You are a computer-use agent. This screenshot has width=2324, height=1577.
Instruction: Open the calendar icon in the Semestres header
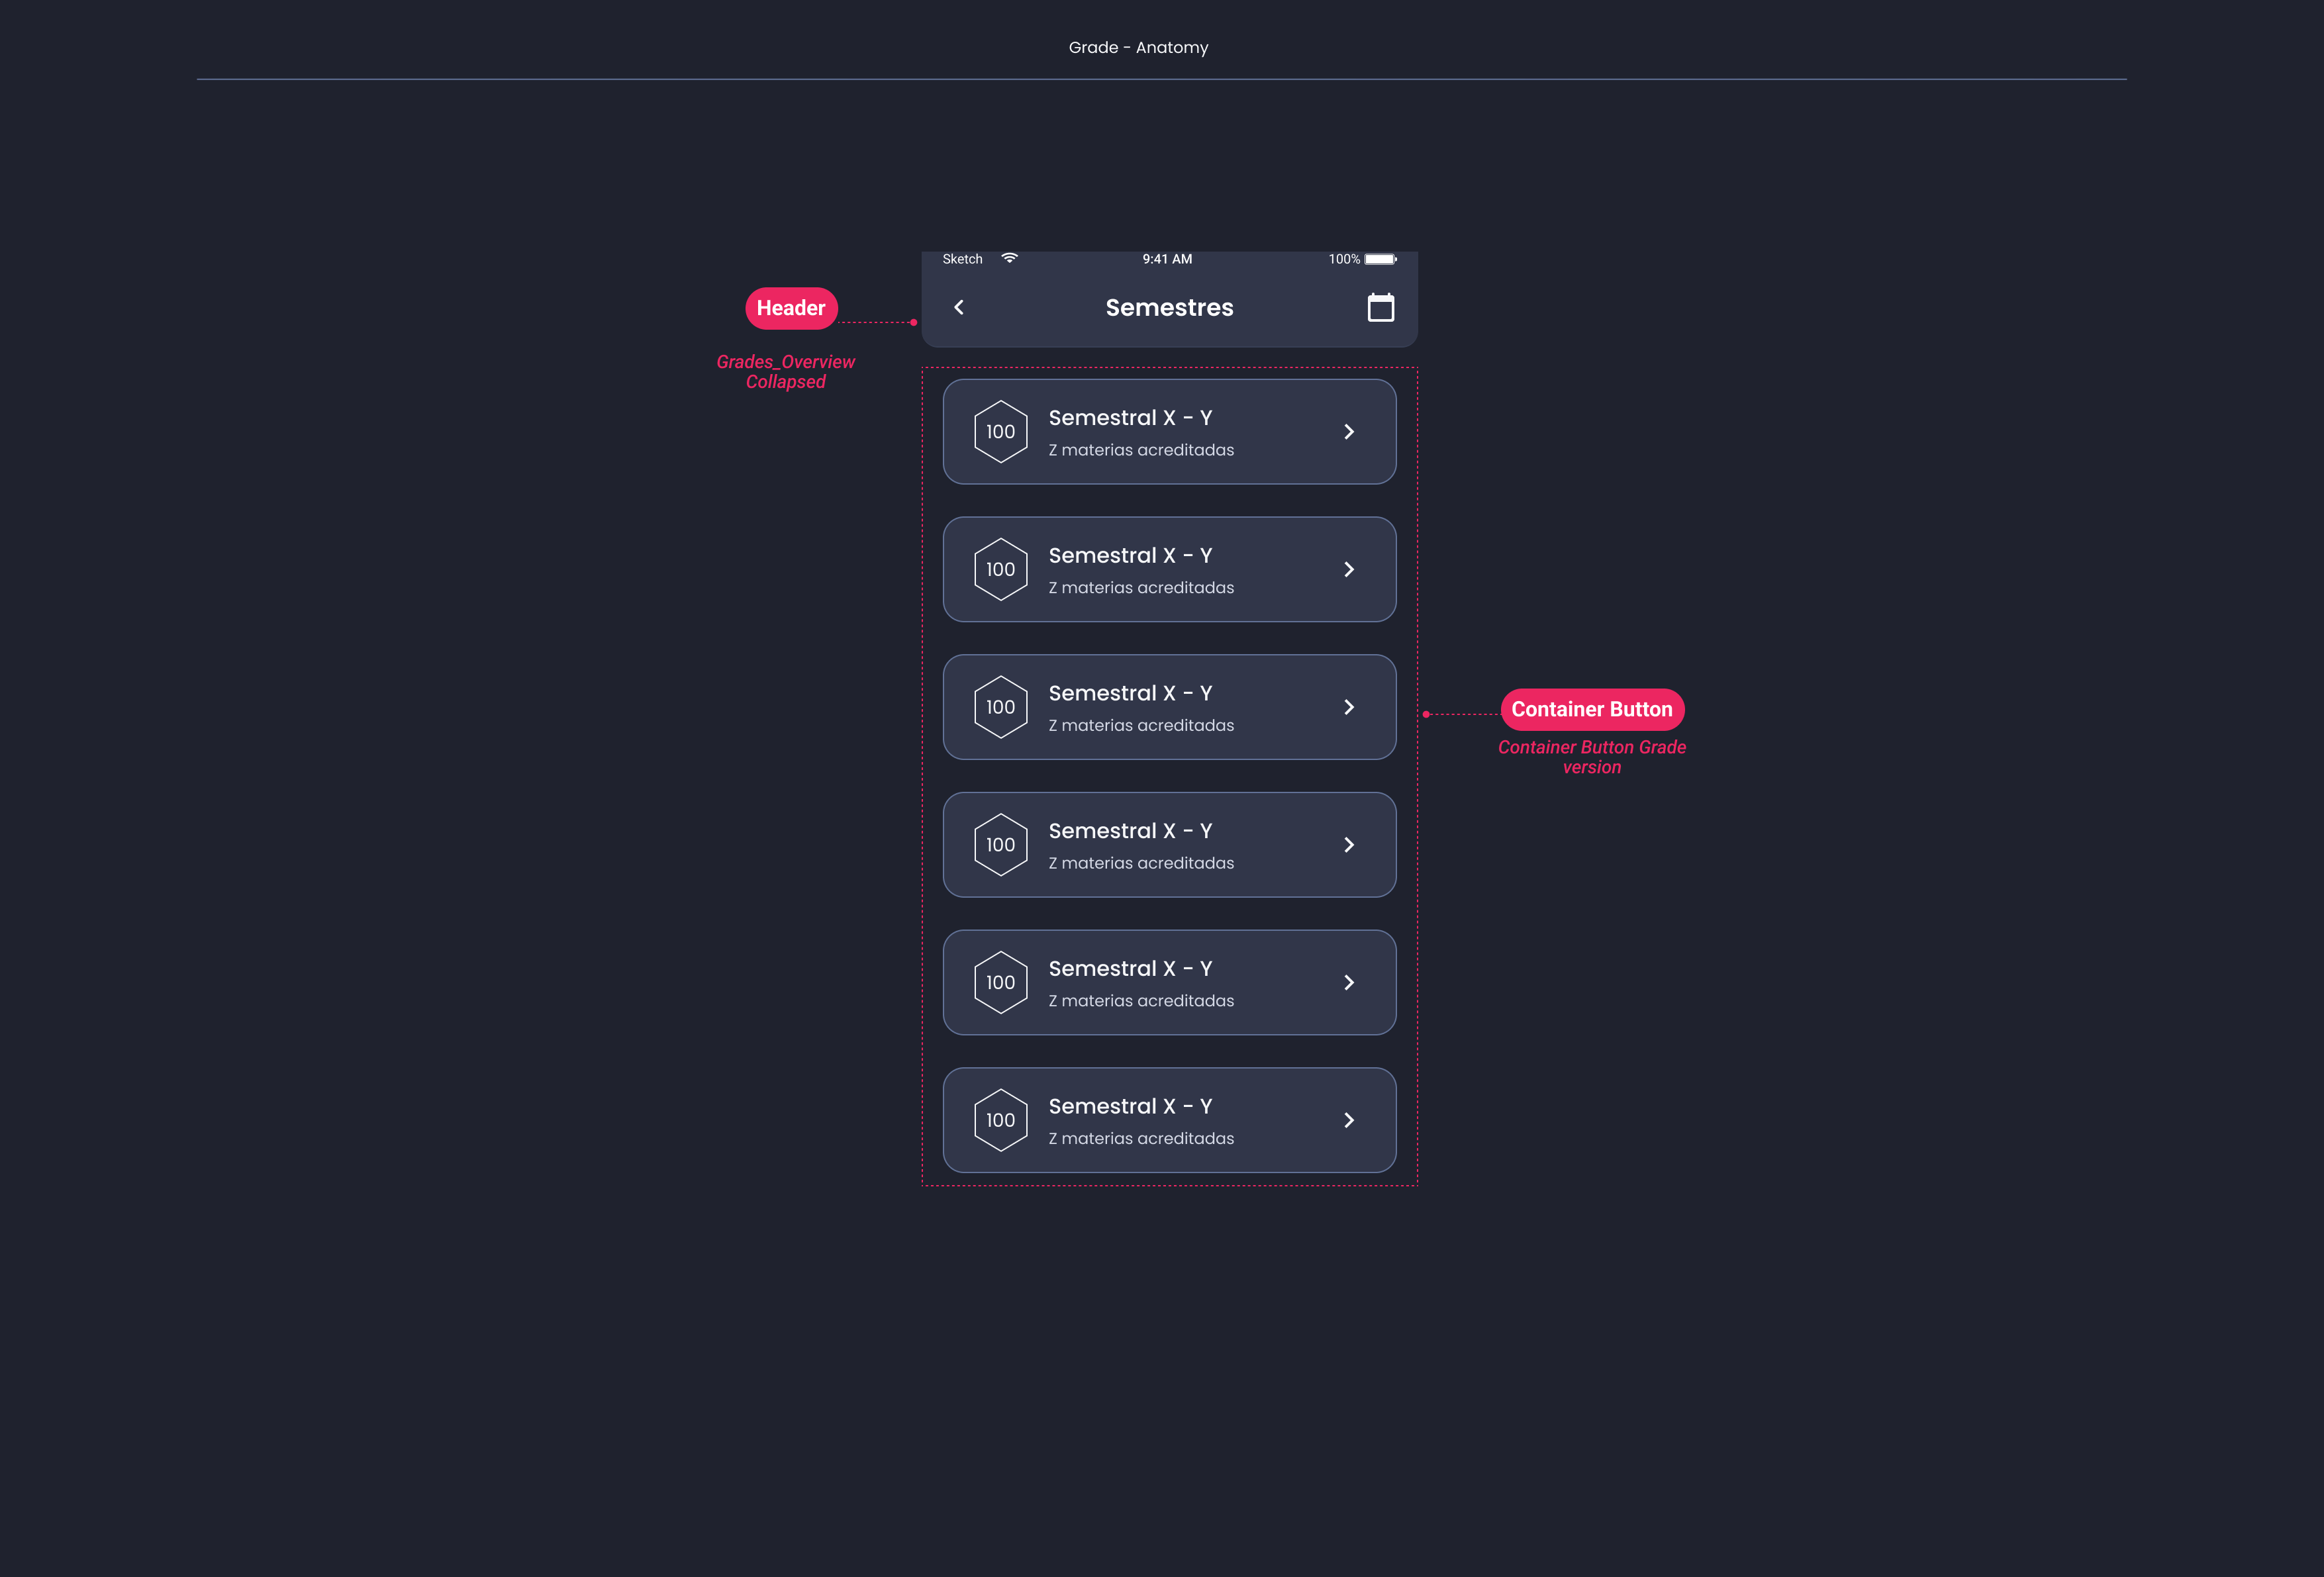(1380, 307)
